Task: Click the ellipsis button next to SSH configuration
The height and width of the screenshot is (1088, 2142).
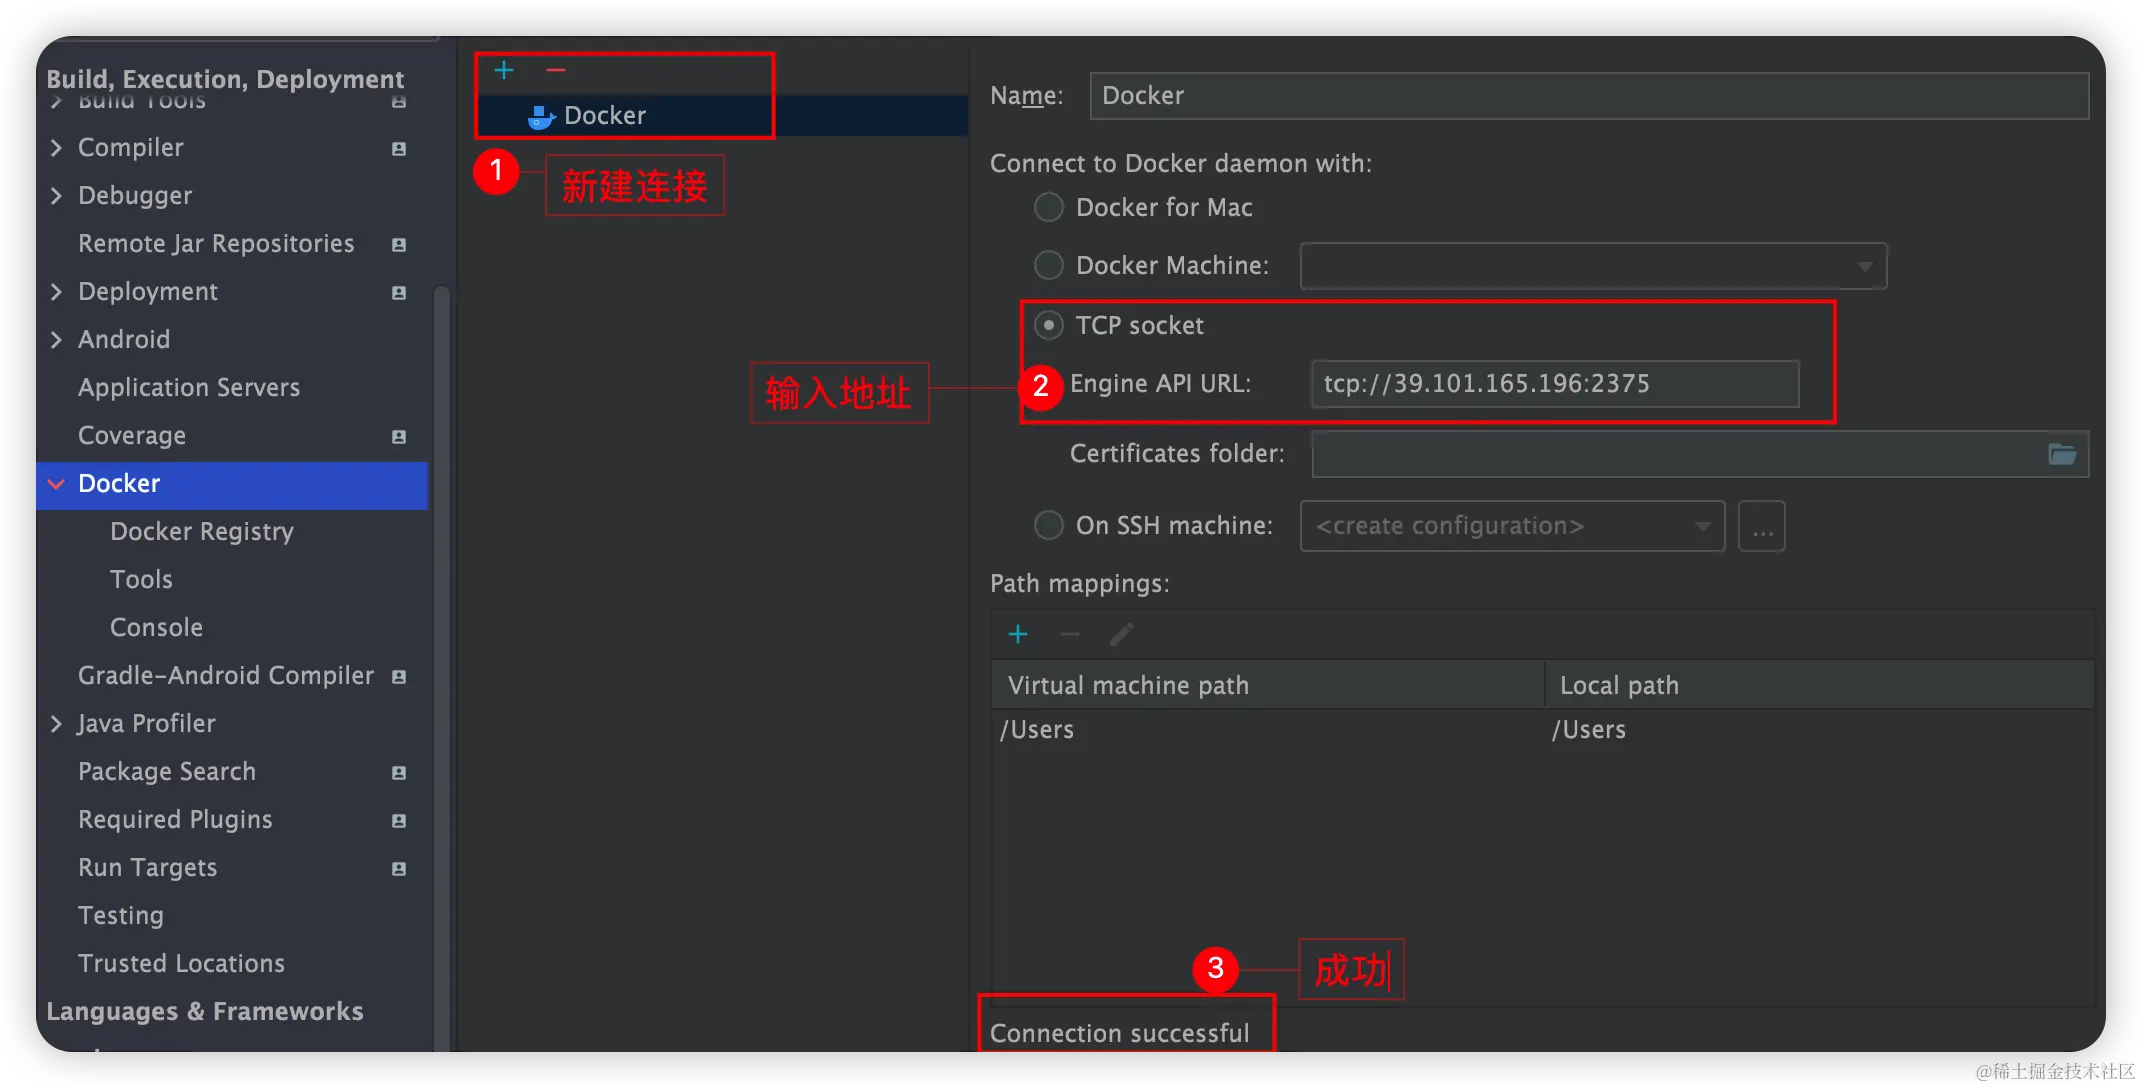Action: [x=1762, y=526]
